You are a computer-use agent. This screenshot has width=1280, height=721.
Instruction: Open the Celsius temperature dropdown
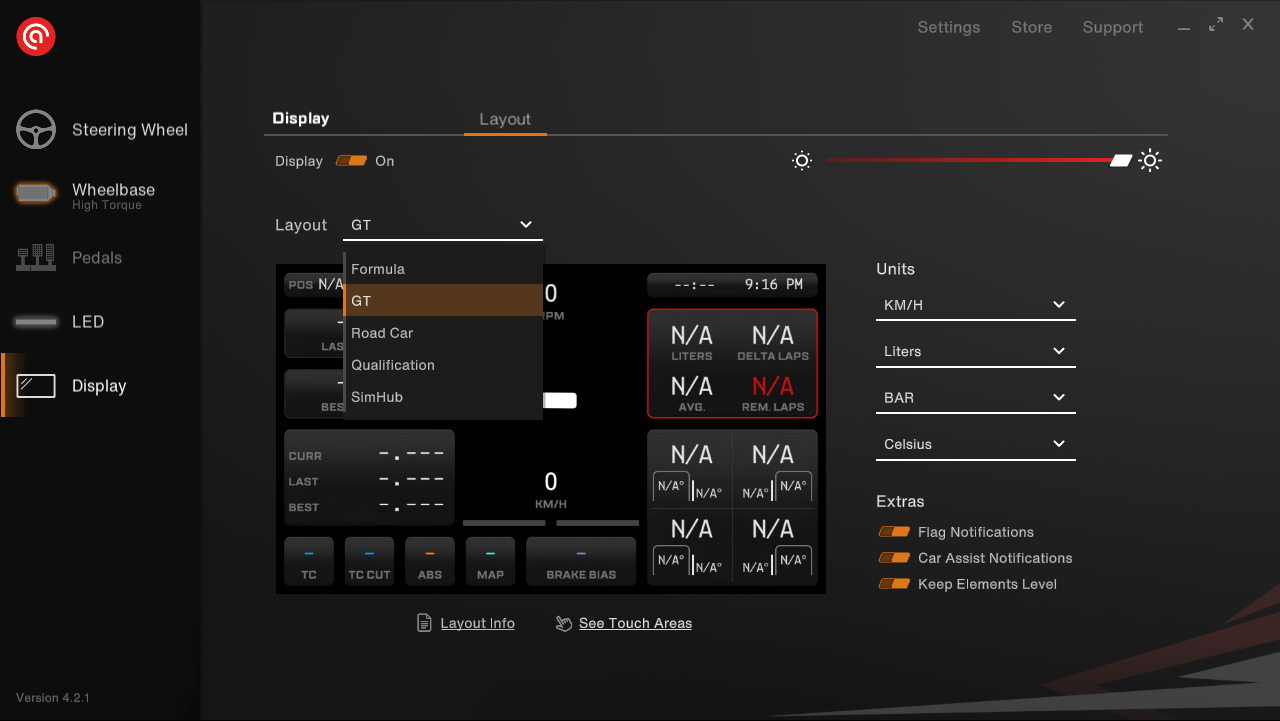(975, 444)
